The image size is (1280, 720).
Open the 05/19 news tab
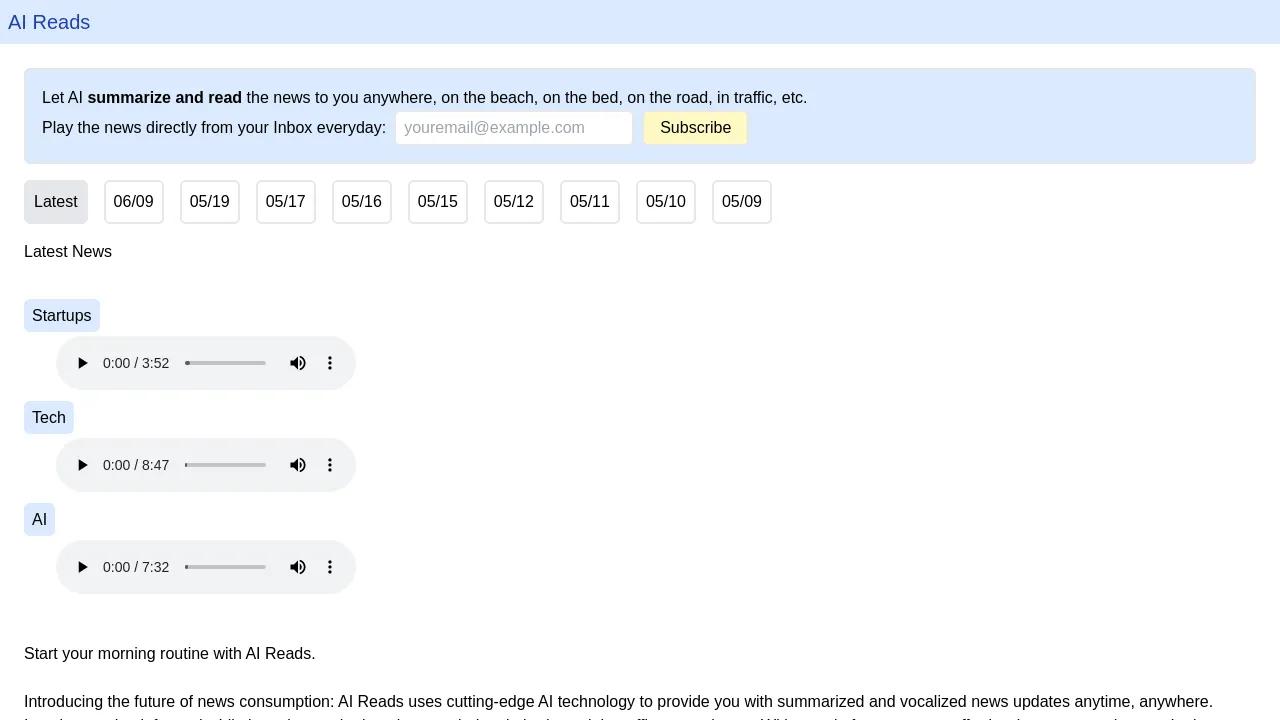coord(210,202)
